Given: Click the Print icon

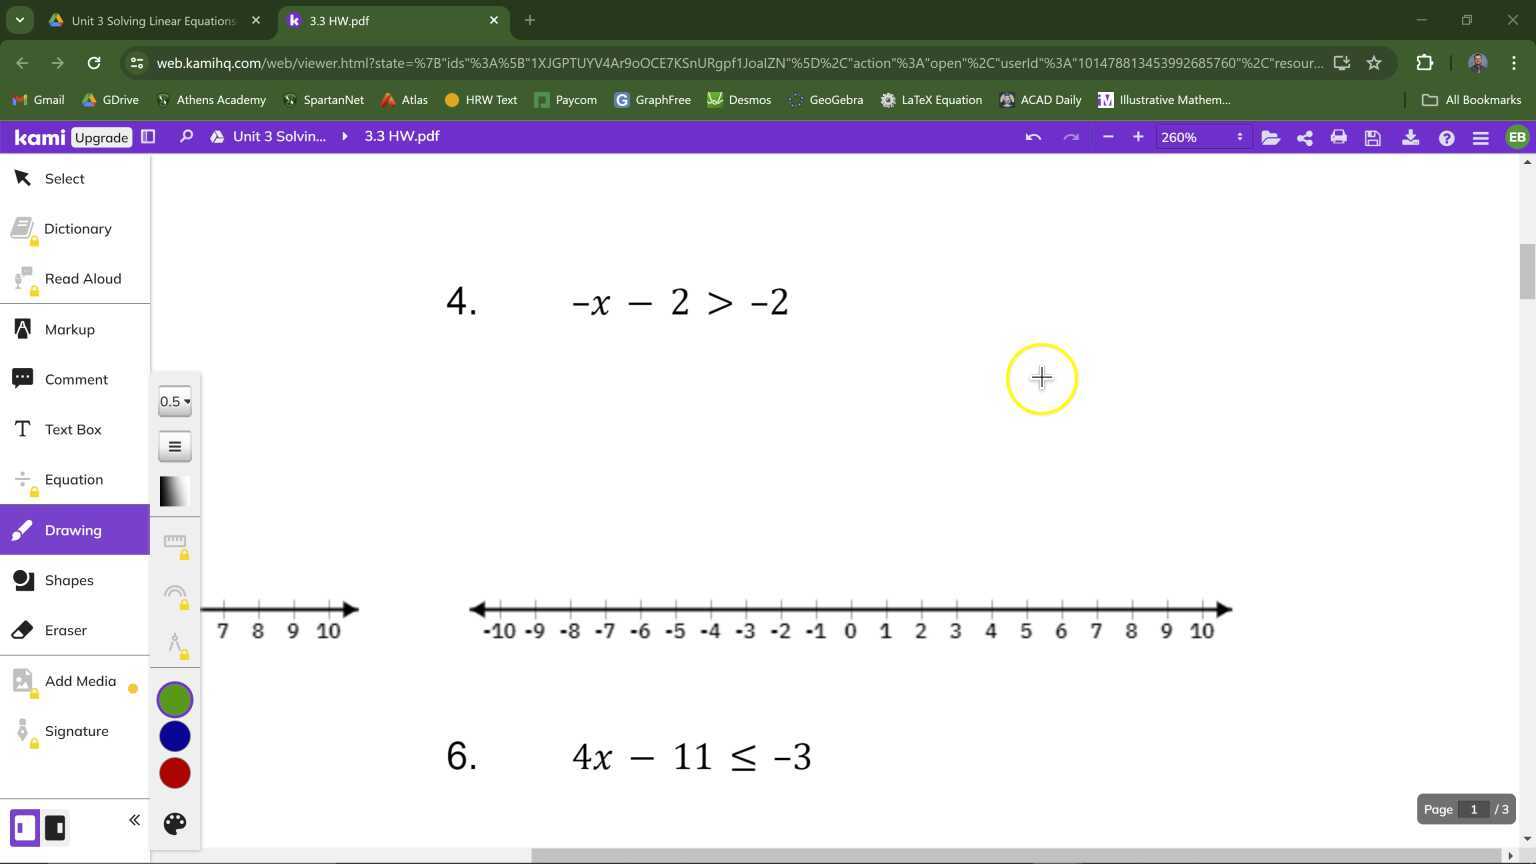Looking at the screenshot, I should 1338,137.
